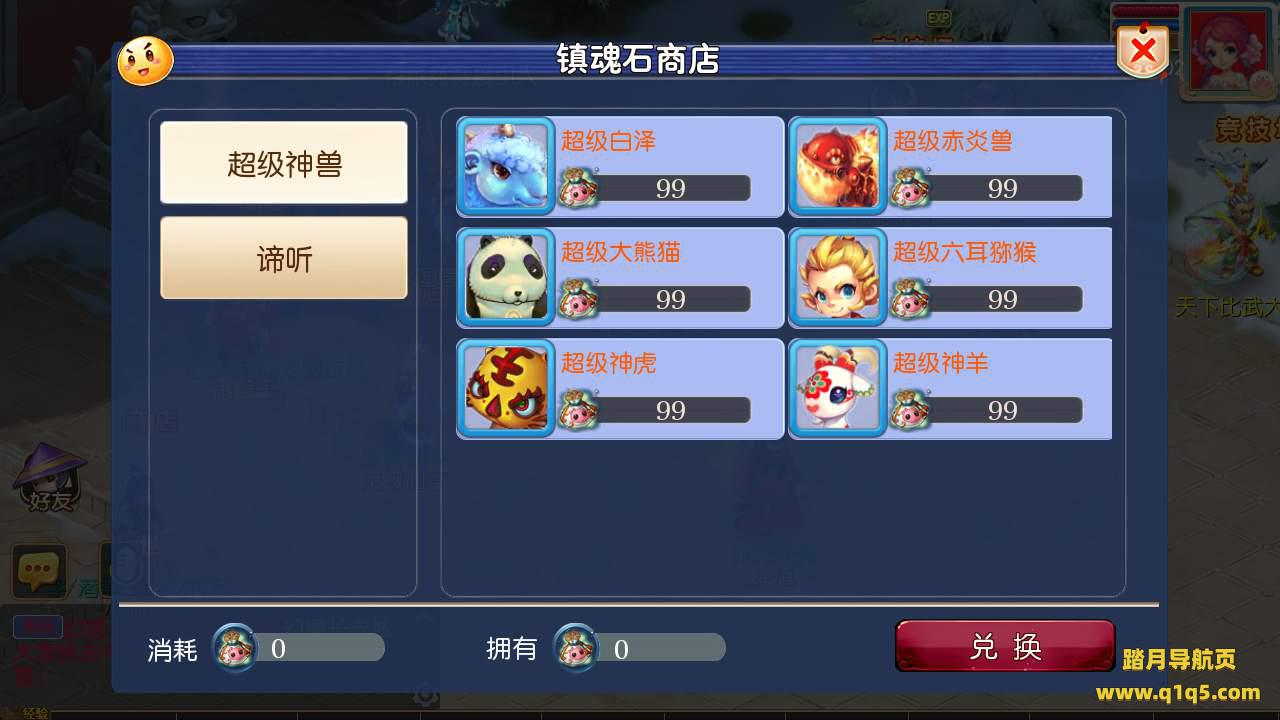Image resolution: width=1280 pixels, height=720 pixels.
Task: Open the chat speech bubble icon
Action: point(39,571)
